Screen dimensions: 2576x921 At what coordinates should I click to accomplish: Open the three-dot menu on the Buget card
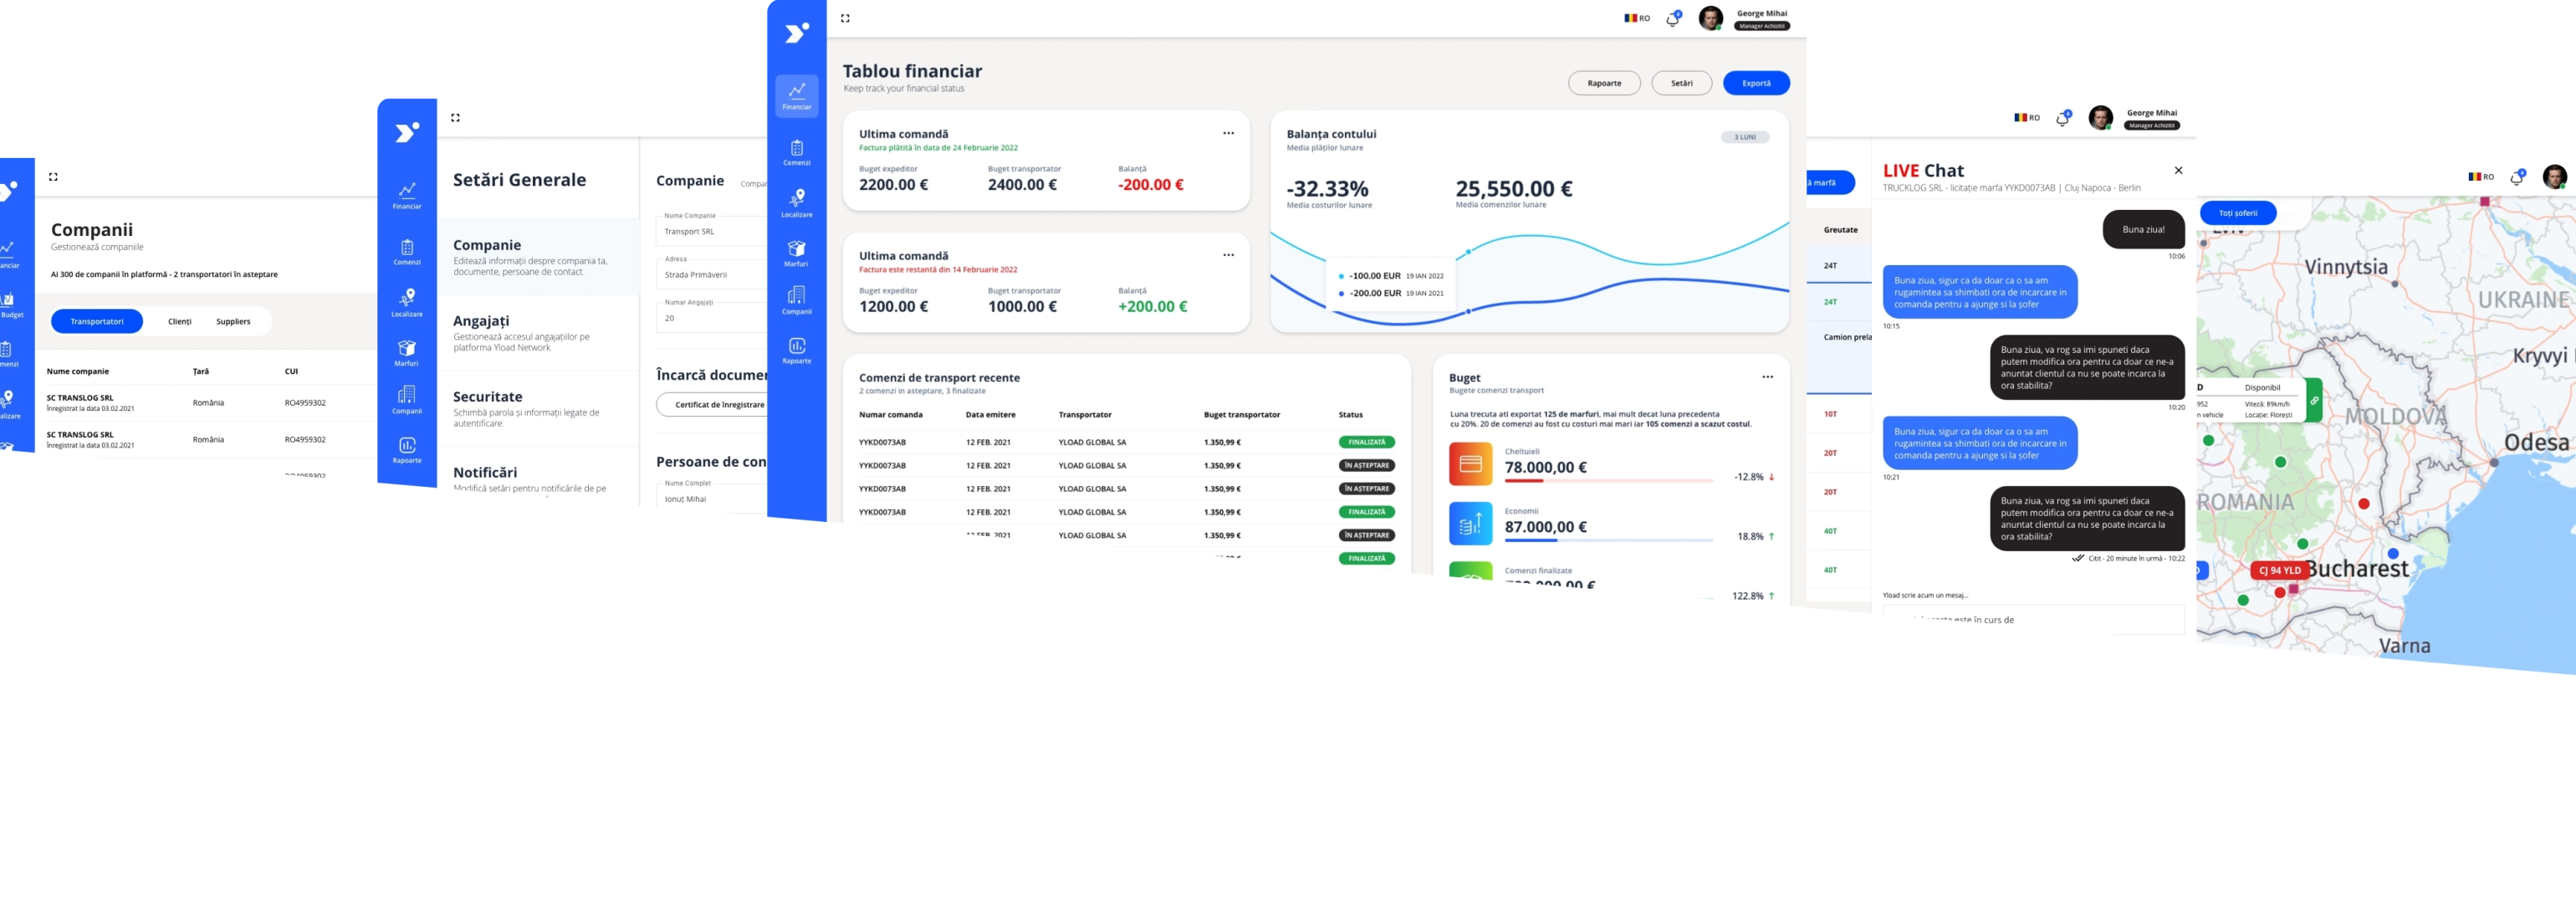click(x=1767, y=377)
